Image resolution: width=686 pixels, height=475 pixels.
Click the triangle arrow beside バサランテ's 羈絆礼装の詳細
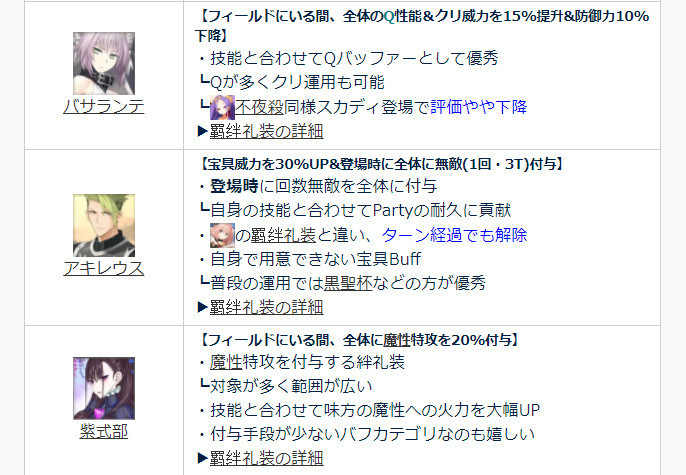(x=203, y=131)
